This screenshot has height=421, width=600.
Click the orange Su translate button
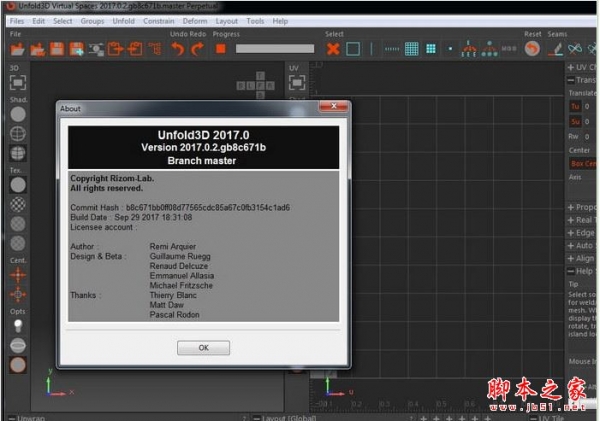575,122
